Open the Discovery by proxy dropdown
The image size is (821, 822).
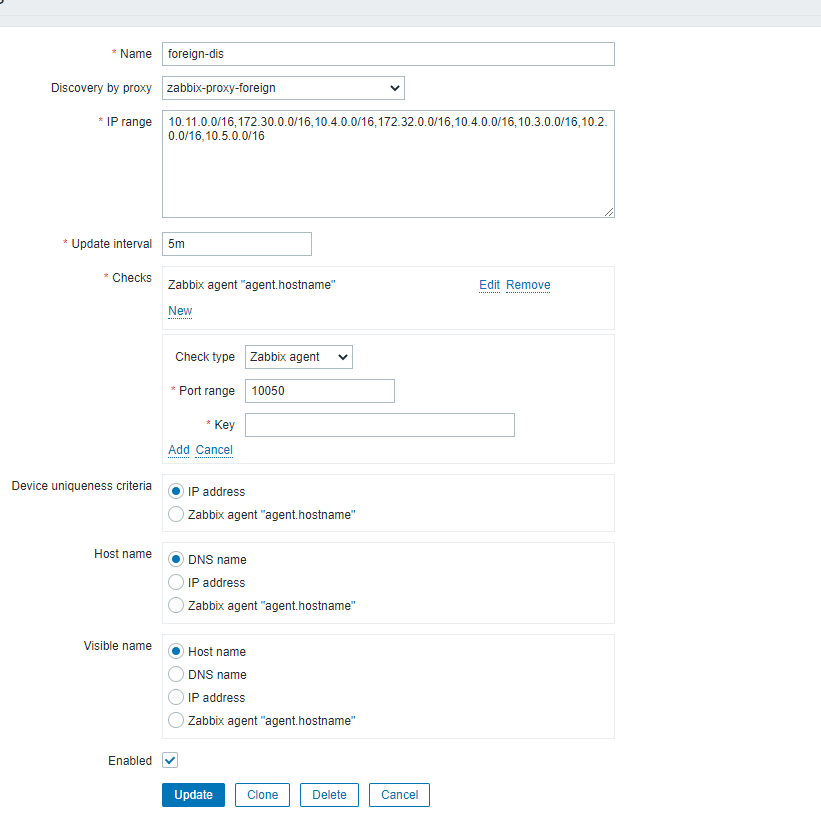283,88
